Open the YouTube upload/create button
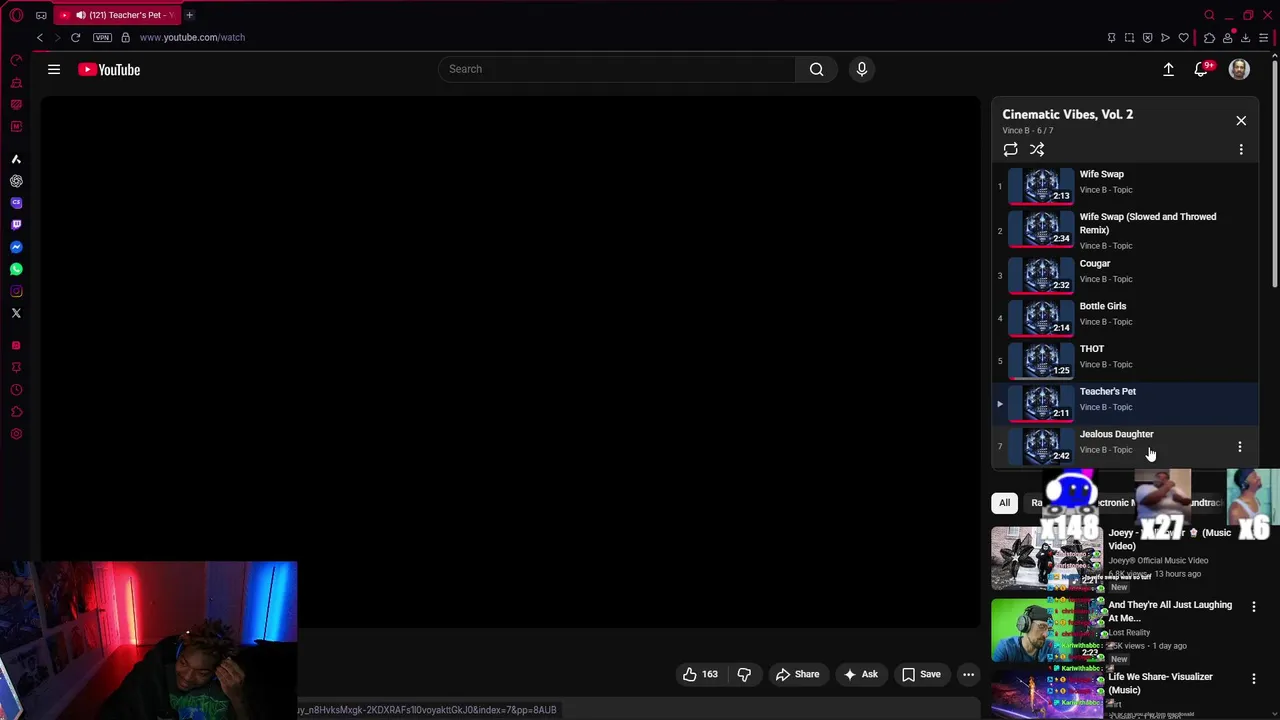1280x720 pixels. [x=1168, y=69]
